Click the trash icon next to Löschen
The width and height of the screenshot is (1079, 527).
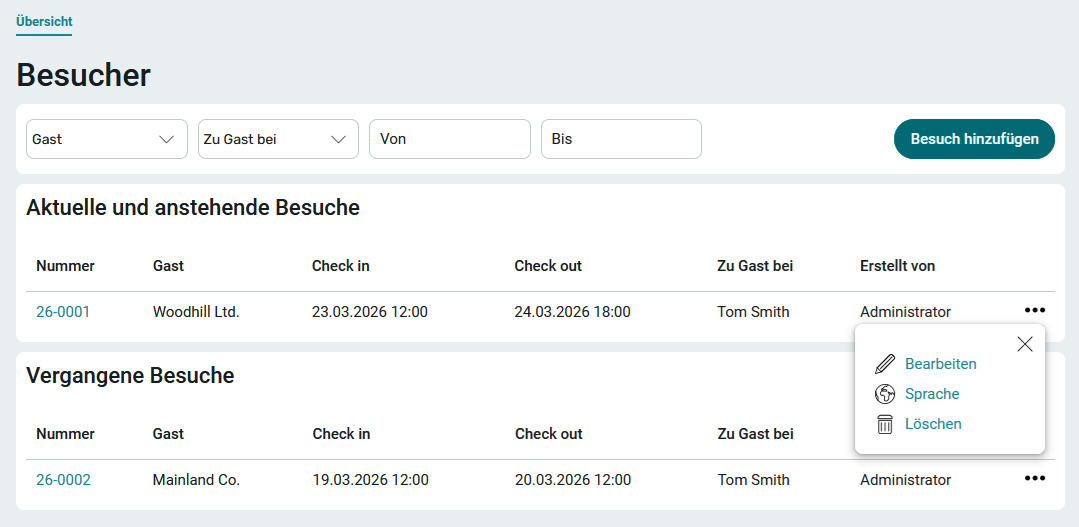pos(885,424)
